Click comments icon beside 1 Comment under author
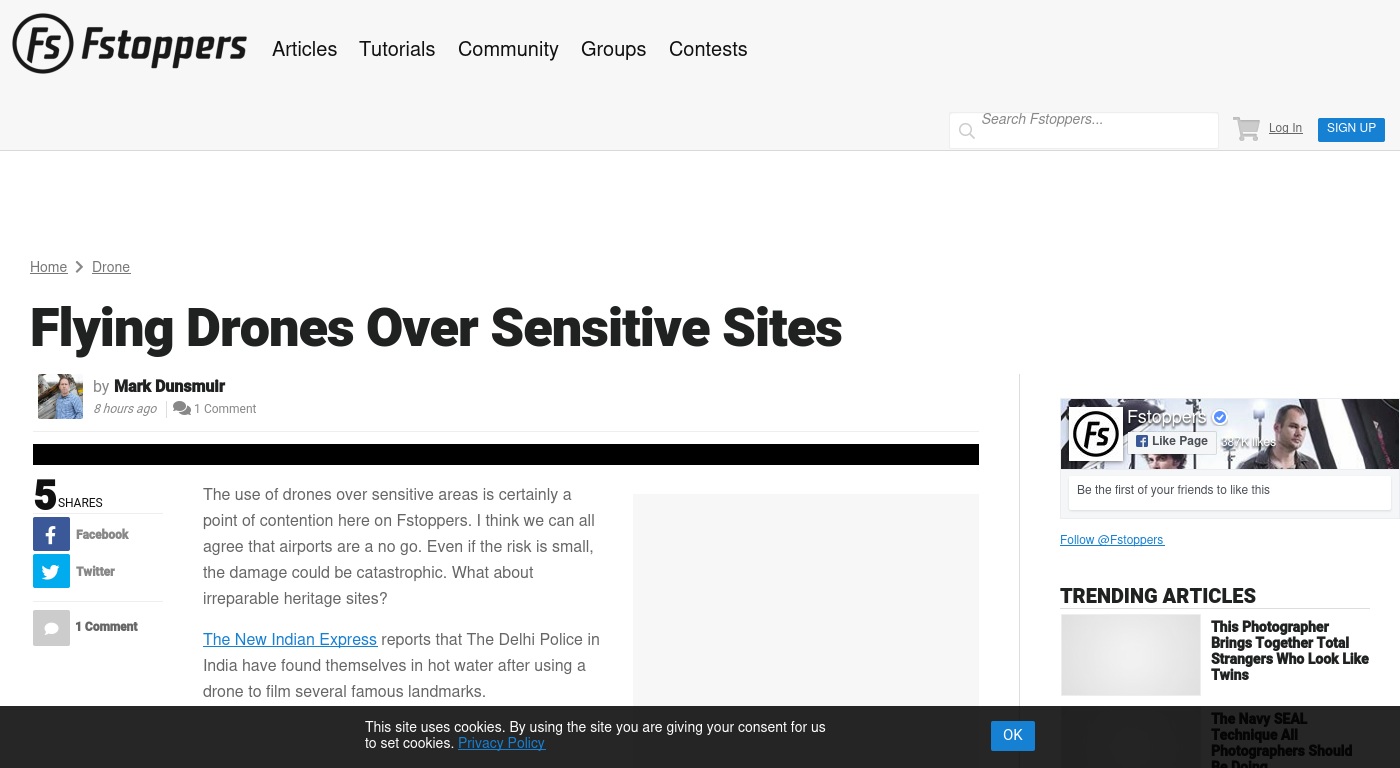Image resolution: width=1400 pixels, height=768 pixels. click(182, 408)
